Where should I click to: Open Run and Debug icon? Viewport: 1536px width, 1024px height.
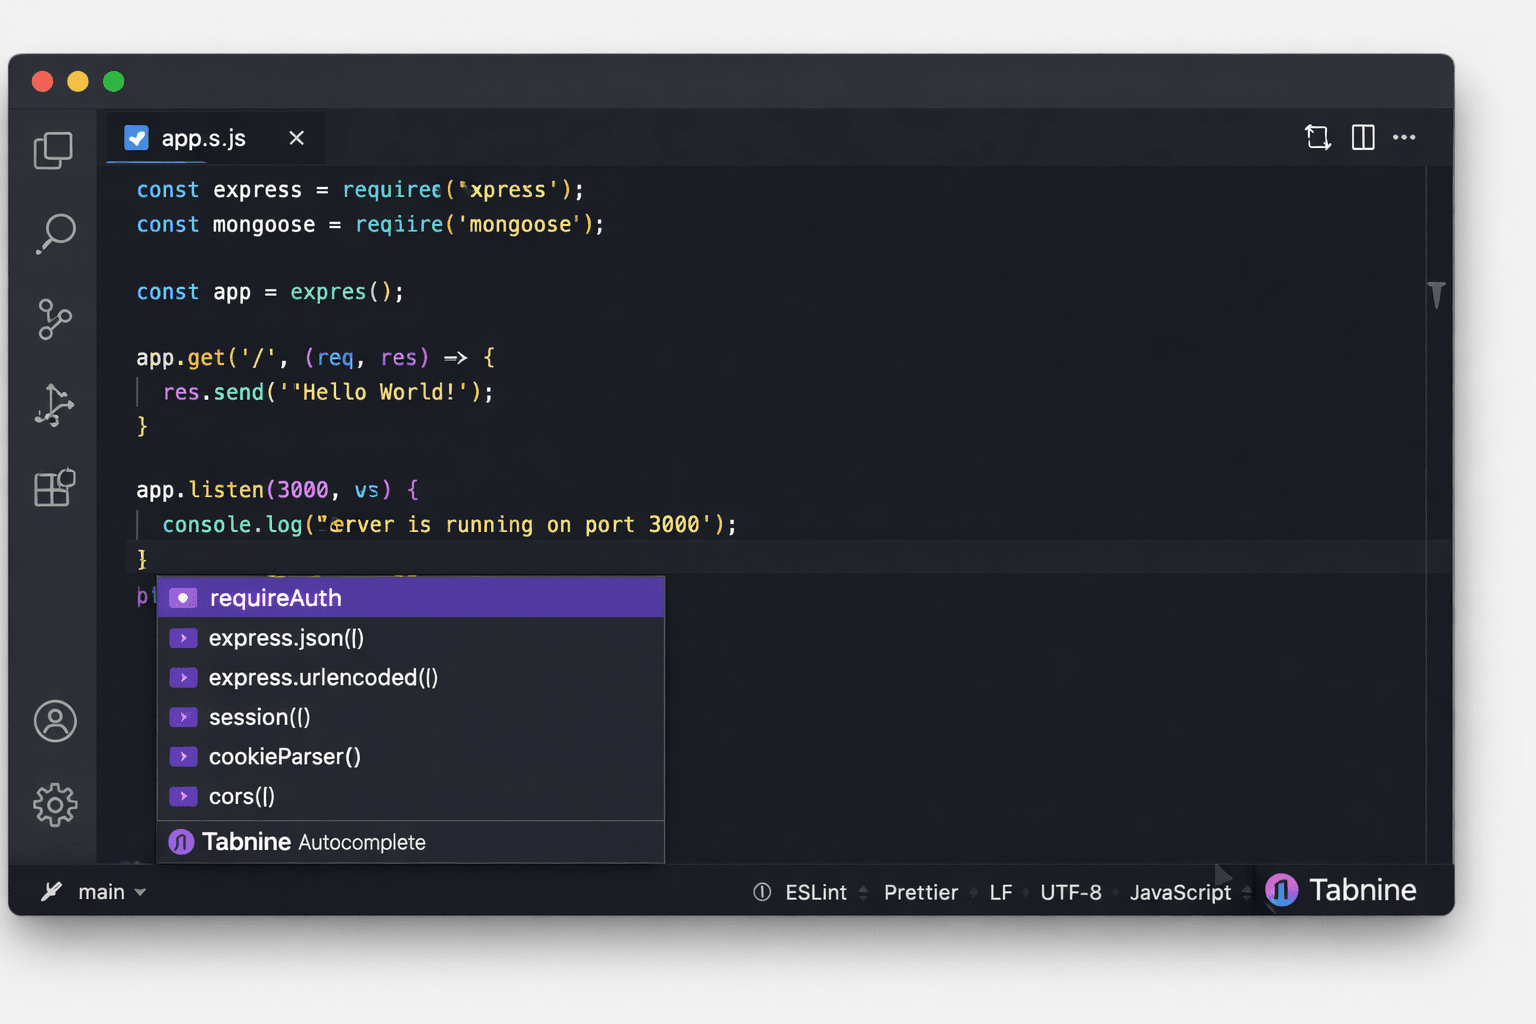(54, 405)
